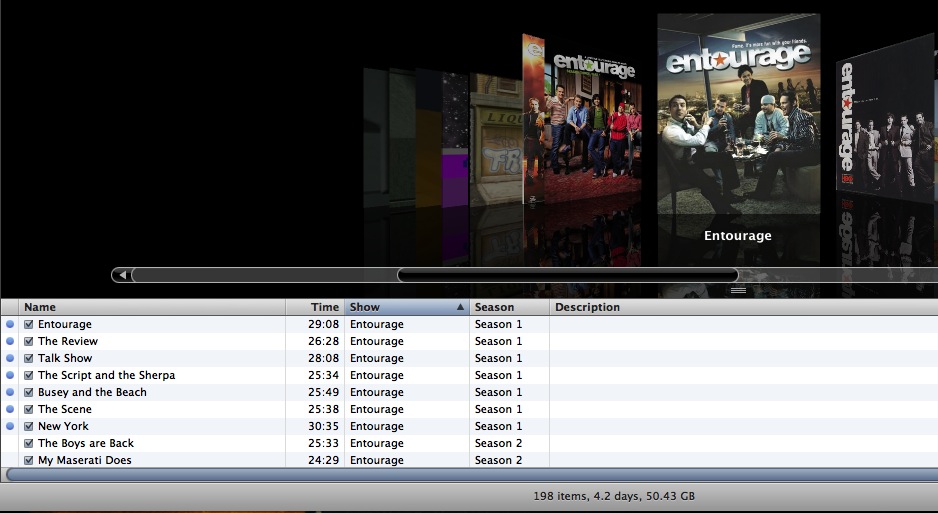Click blue unplayed dot for New York
The image size is (938, 513).
(x=10, y=426)
